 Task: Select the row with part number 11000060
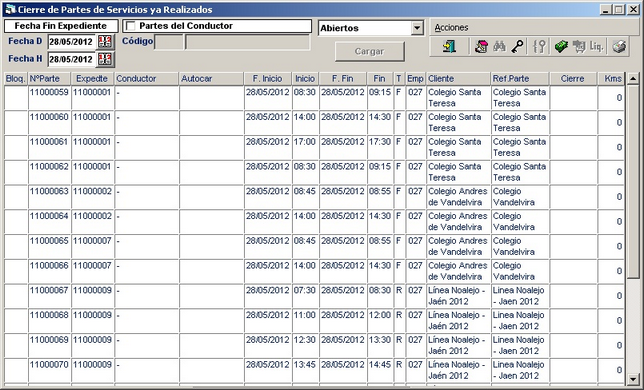click(x=314, y=123)
